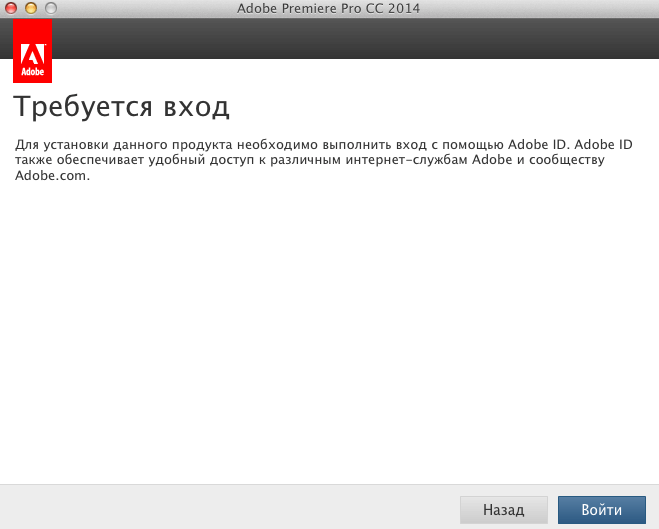
Task: Click the Adobe Premiere Pro CC 2014 title
Action: (x=328, y=8)
